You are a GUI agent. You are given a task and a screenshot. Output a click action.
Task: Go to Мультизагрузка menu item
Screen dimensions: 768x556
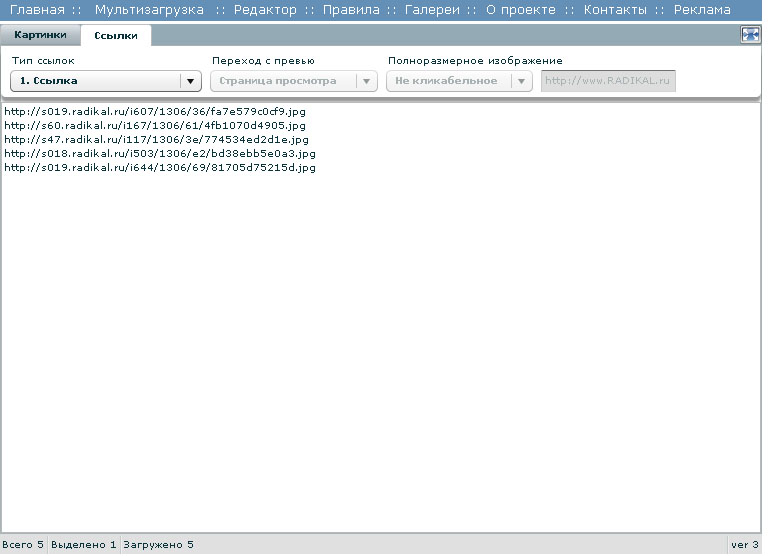tap(149, 10)
